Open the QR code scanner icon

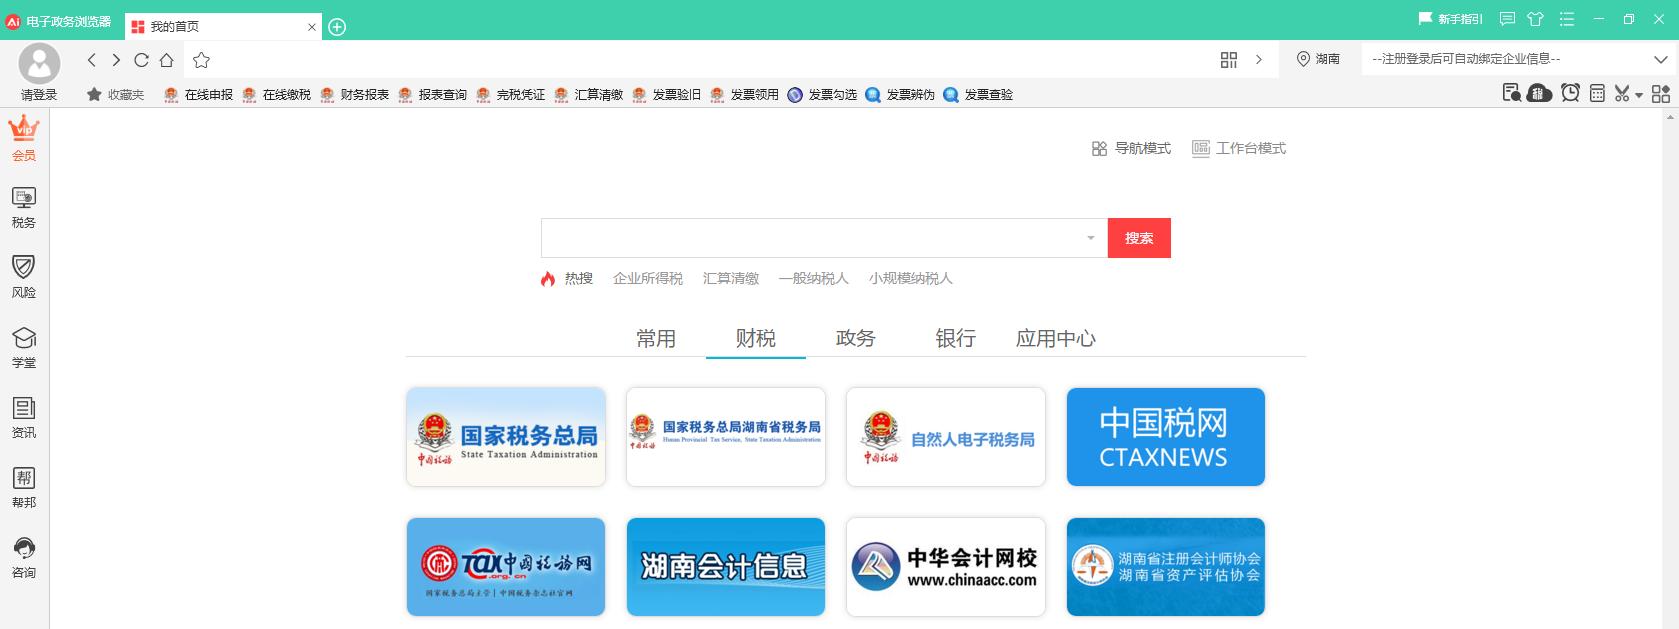[x=1229, y=60]
